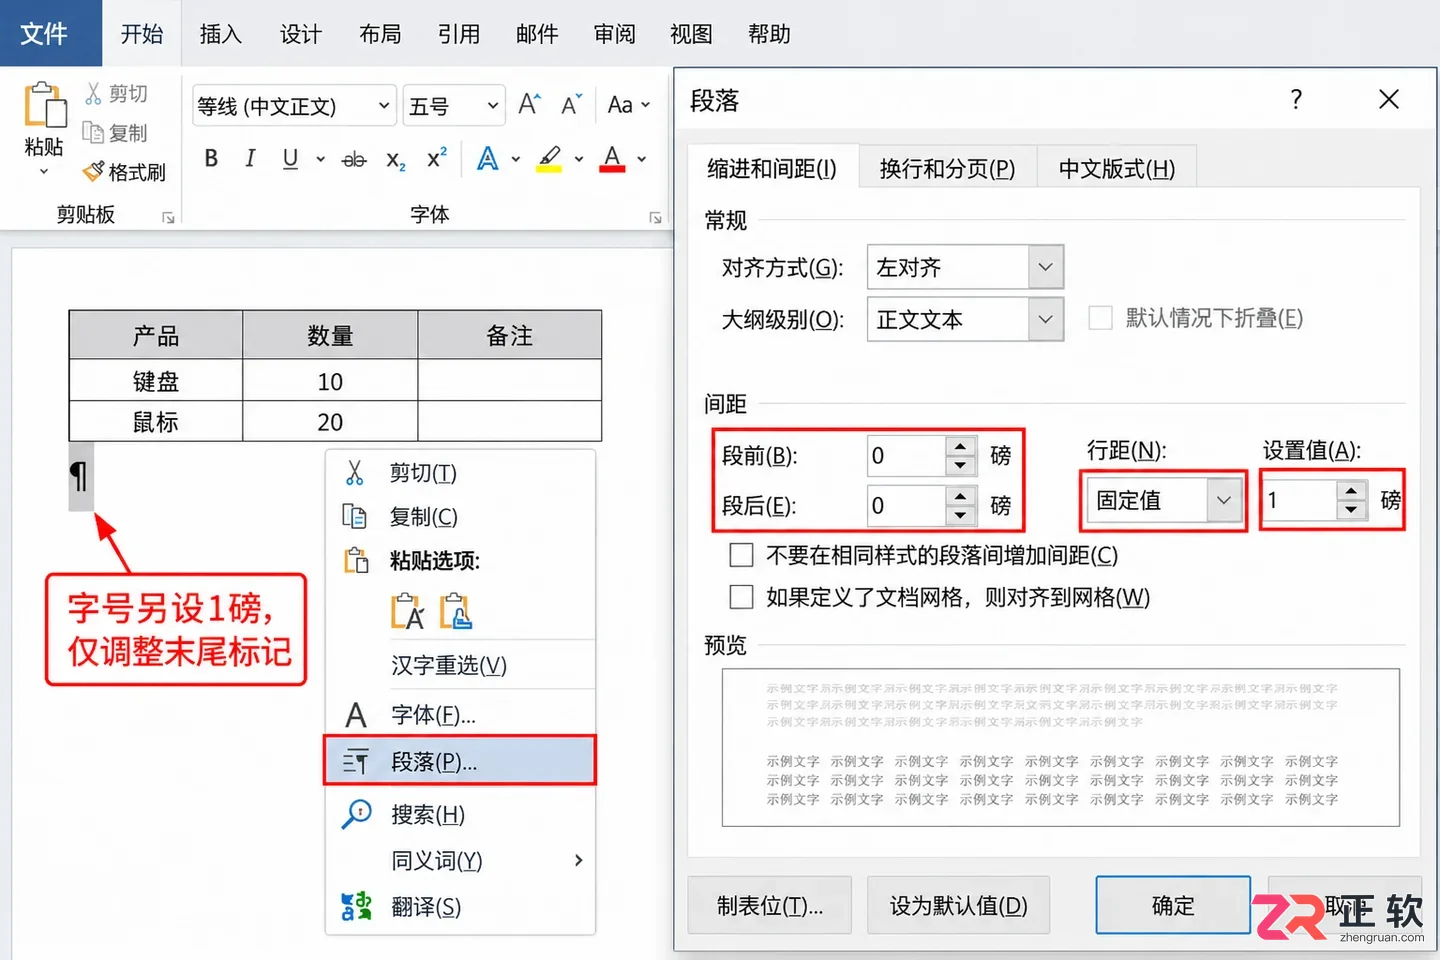Switch to the References (引用) ribbon tab
The height and width of the screenshot is (960, 1440).
tap(458, 34)
